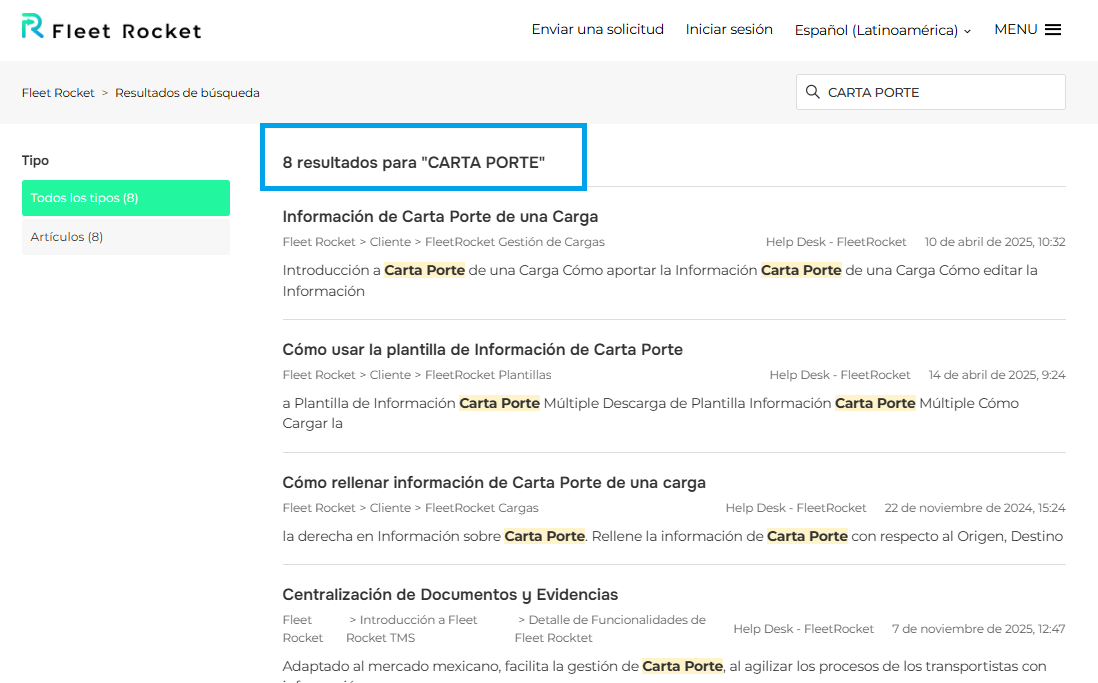Click the 8 resultados para "CARTA PORTE" heading

click(414, 163)
